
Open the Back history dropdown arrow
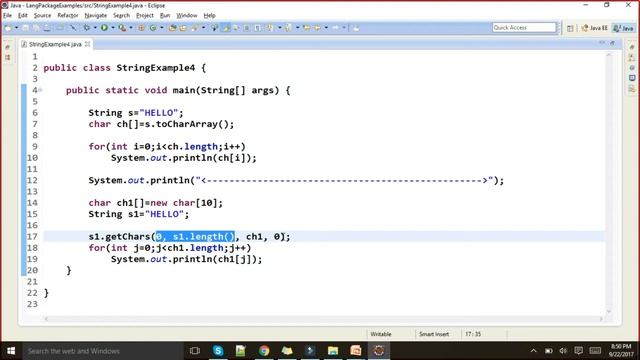(x=326, y=28)
